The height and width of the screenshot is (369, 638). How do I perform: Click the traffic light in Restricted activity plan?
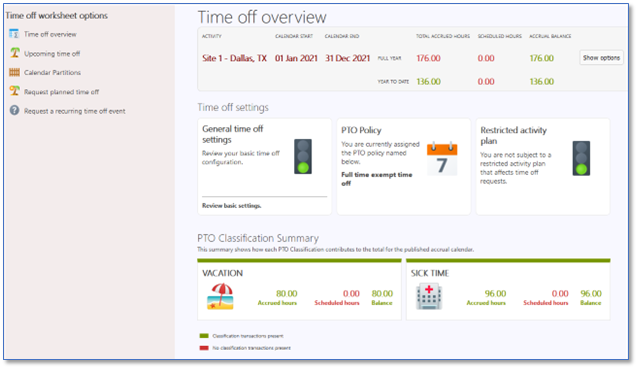pyautogui.click(x=581, y=158)
